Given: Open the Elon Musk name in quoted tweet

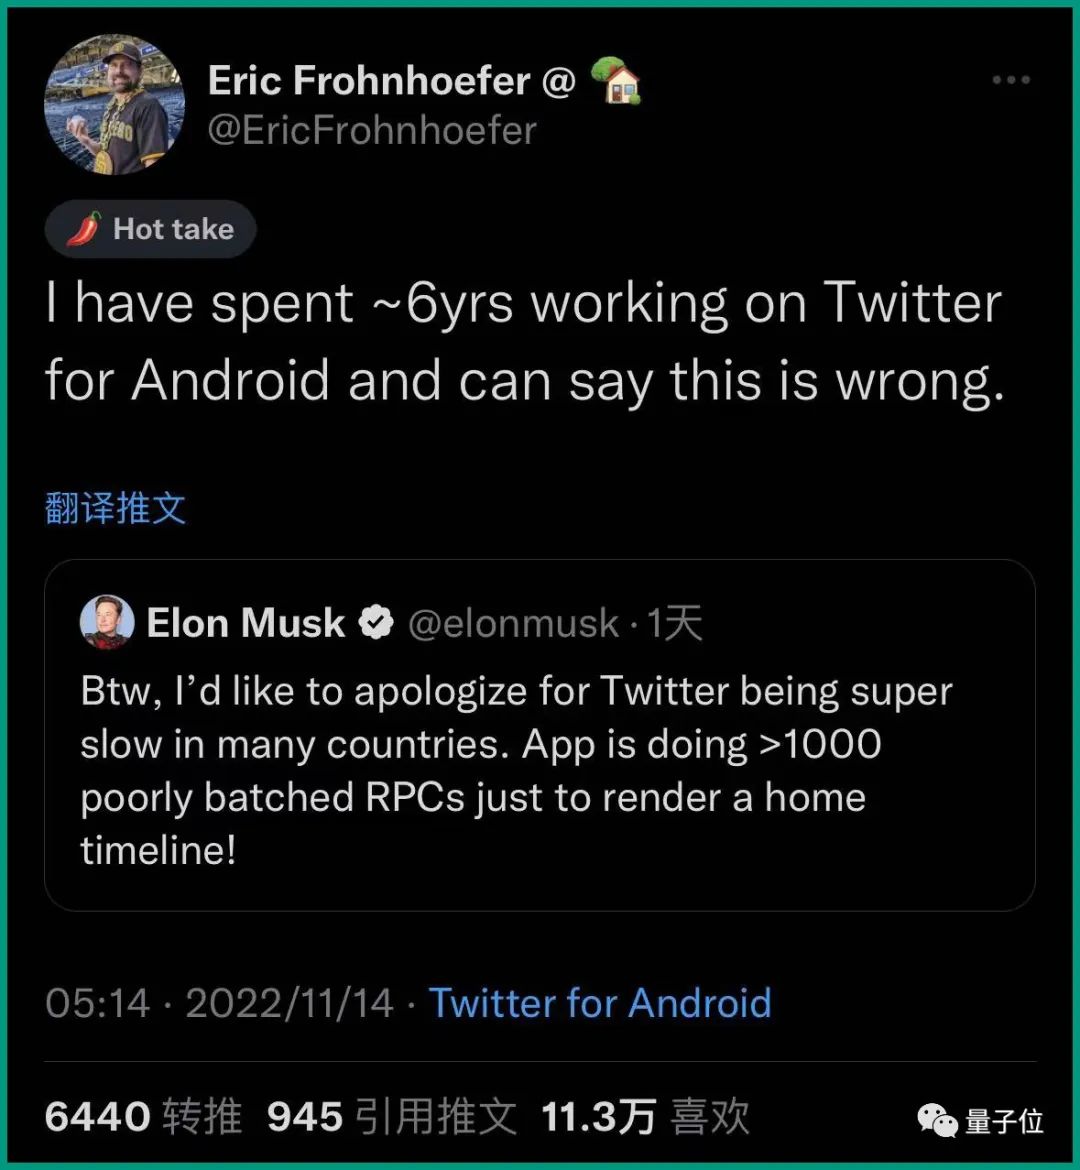Looking at the screenshot, I should (x=245, y=623).
